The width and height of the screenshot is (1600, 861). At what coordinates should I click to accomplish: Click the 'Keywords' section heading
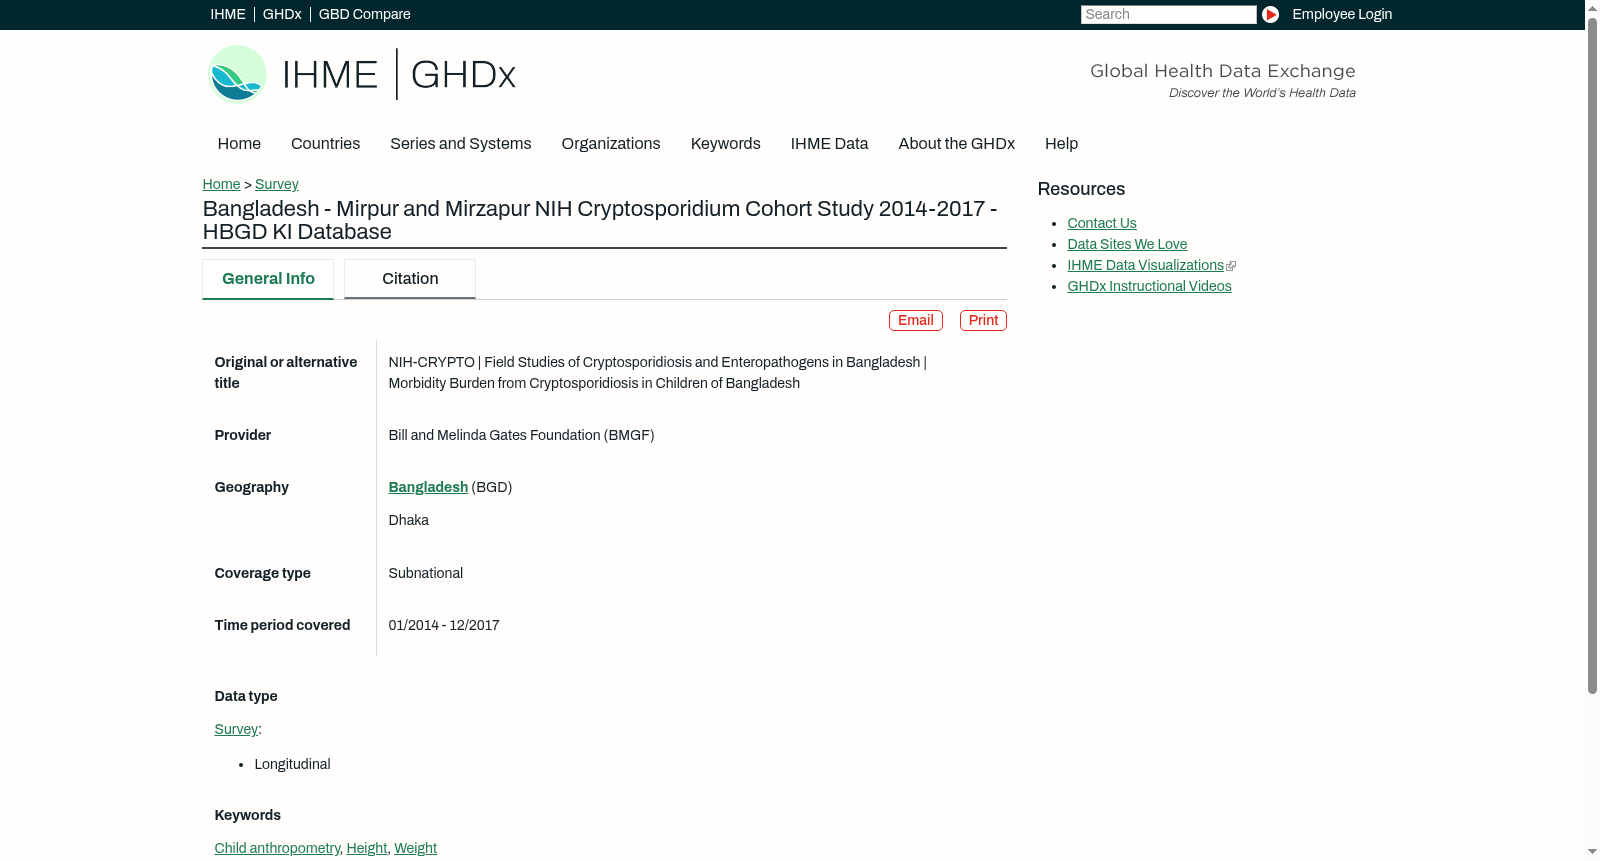point(248,815)
